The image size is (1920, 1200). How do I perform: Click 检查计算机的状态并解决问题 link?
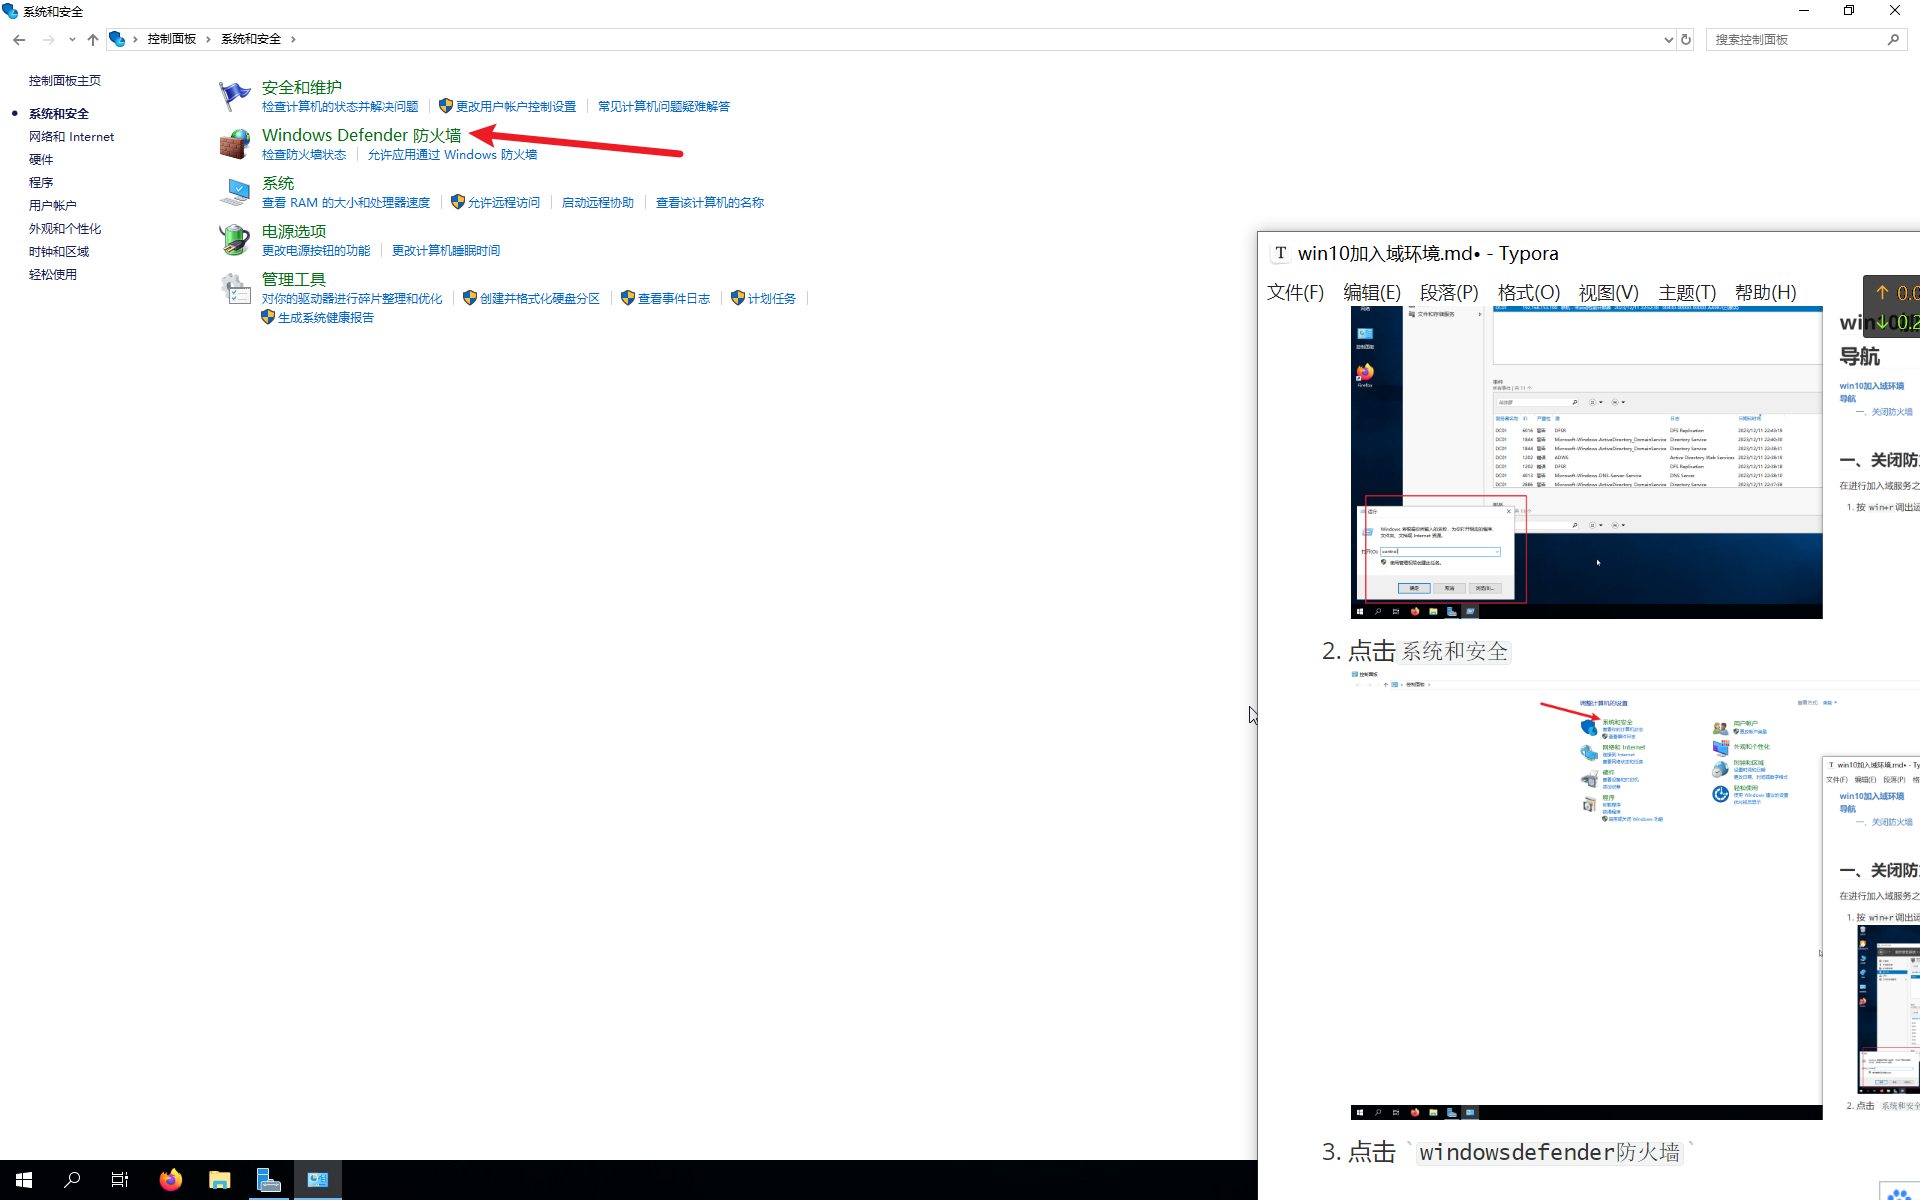340,106
